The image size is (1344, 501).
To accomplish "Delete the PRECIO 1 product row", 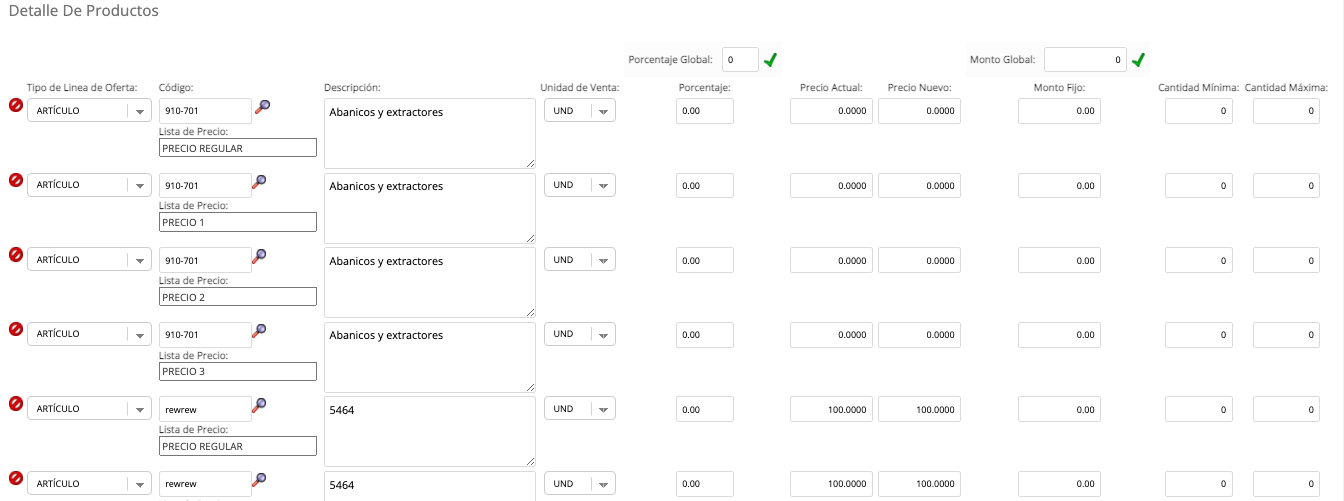I will pos(16,180).
